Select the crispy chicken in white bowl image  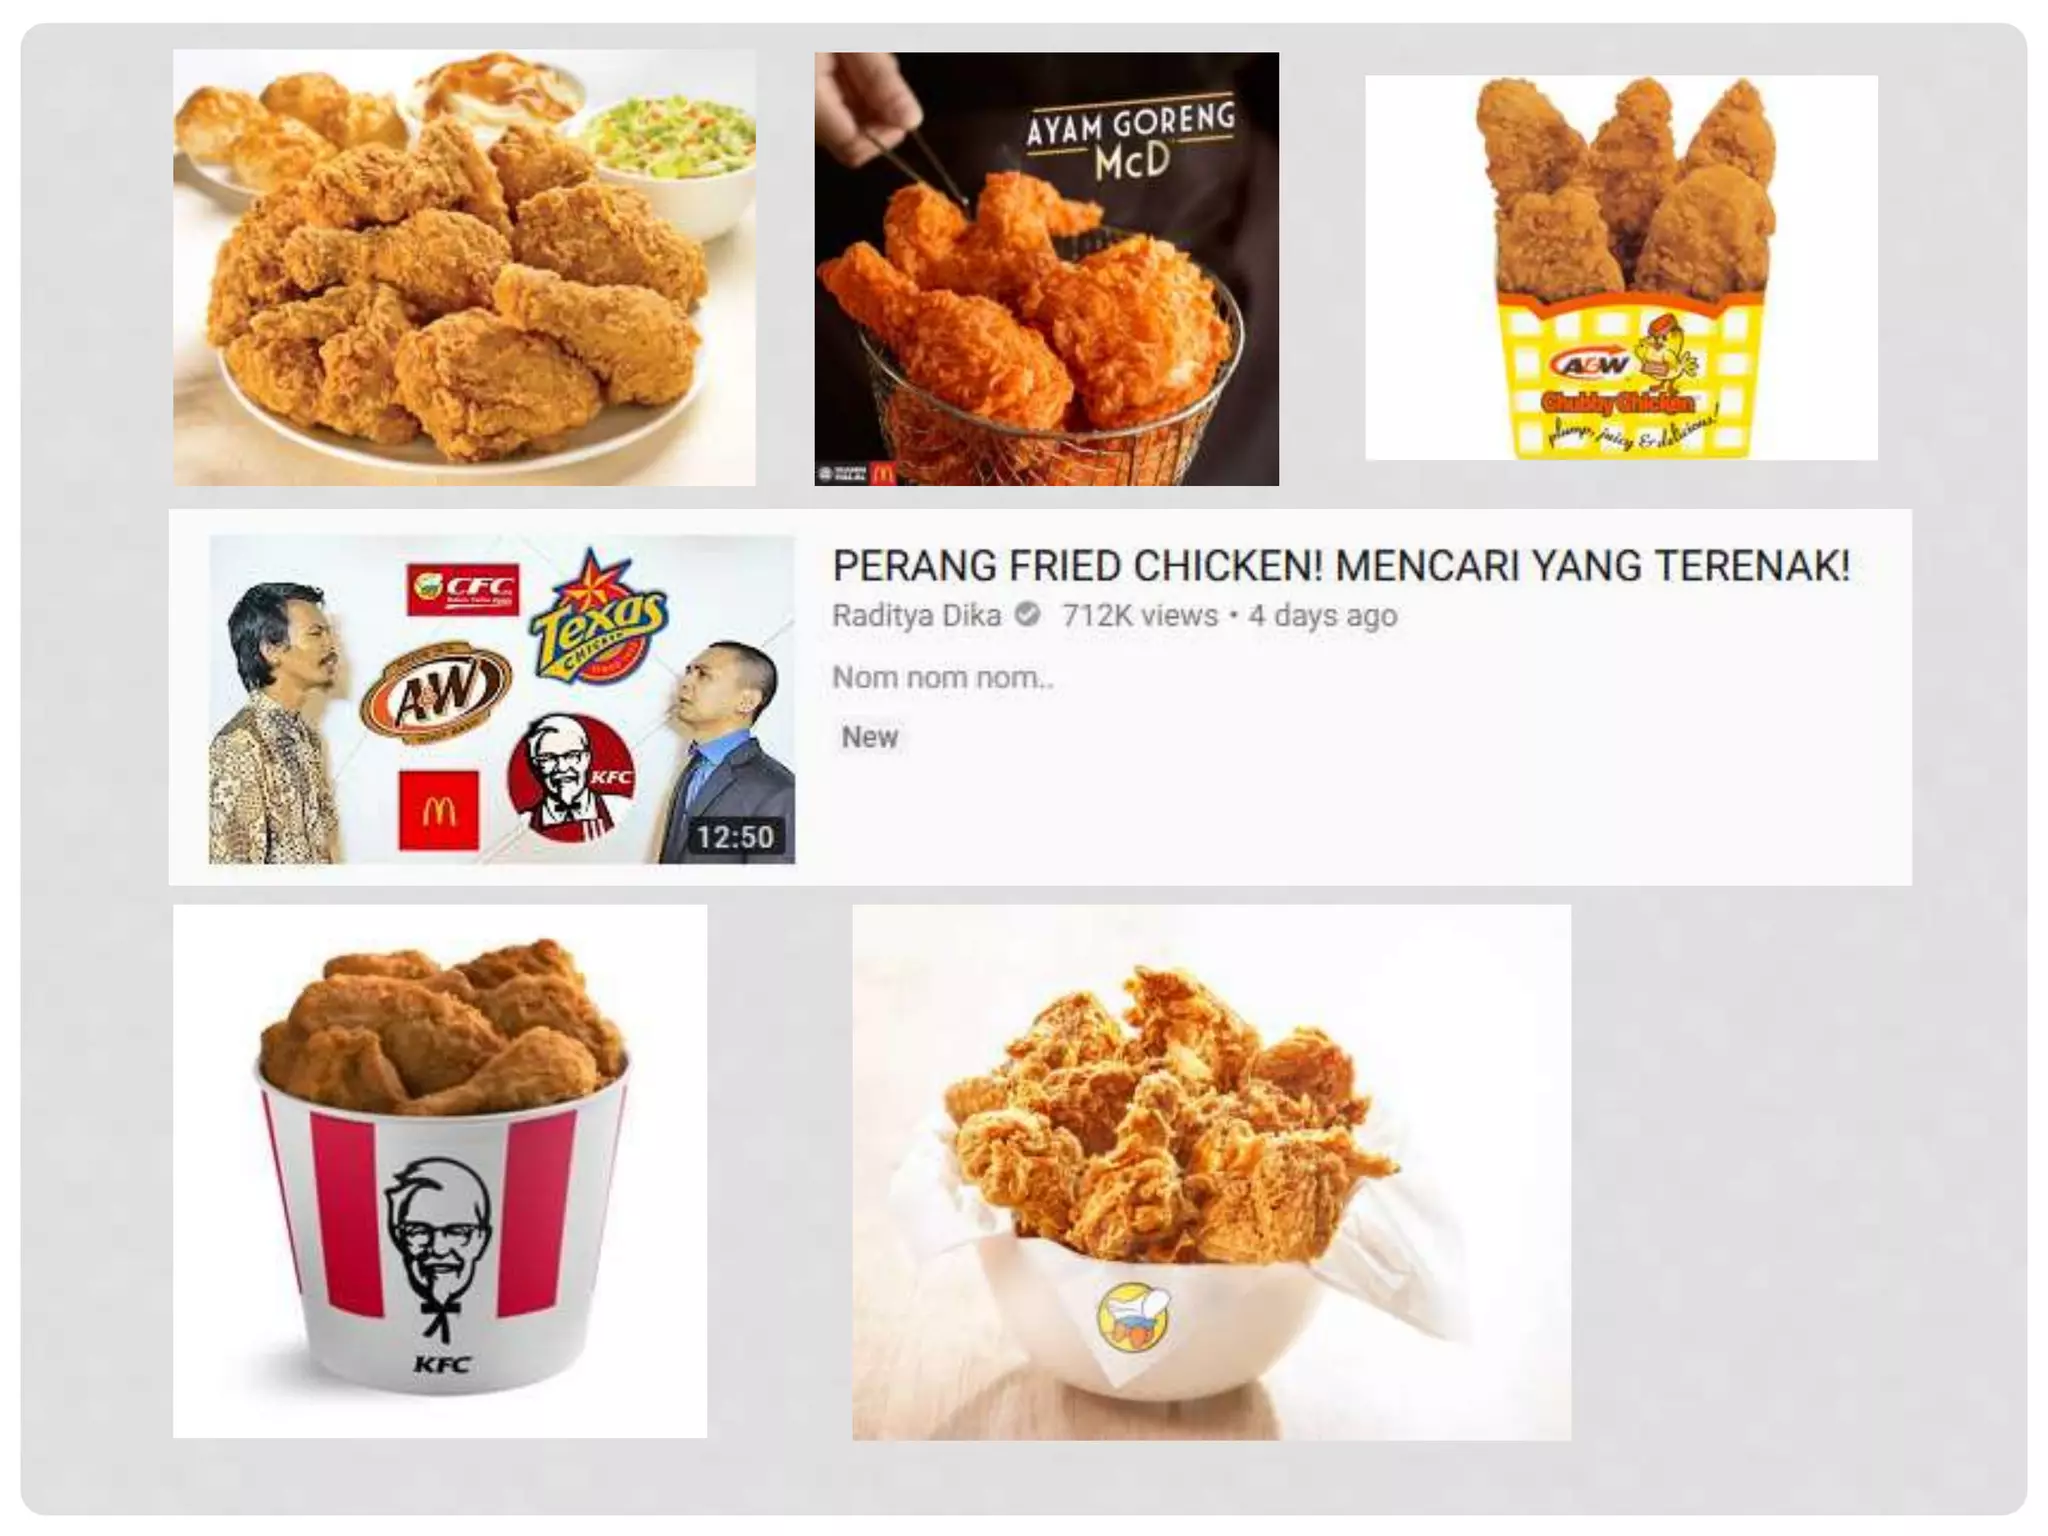click(x=1211, y=1172)
